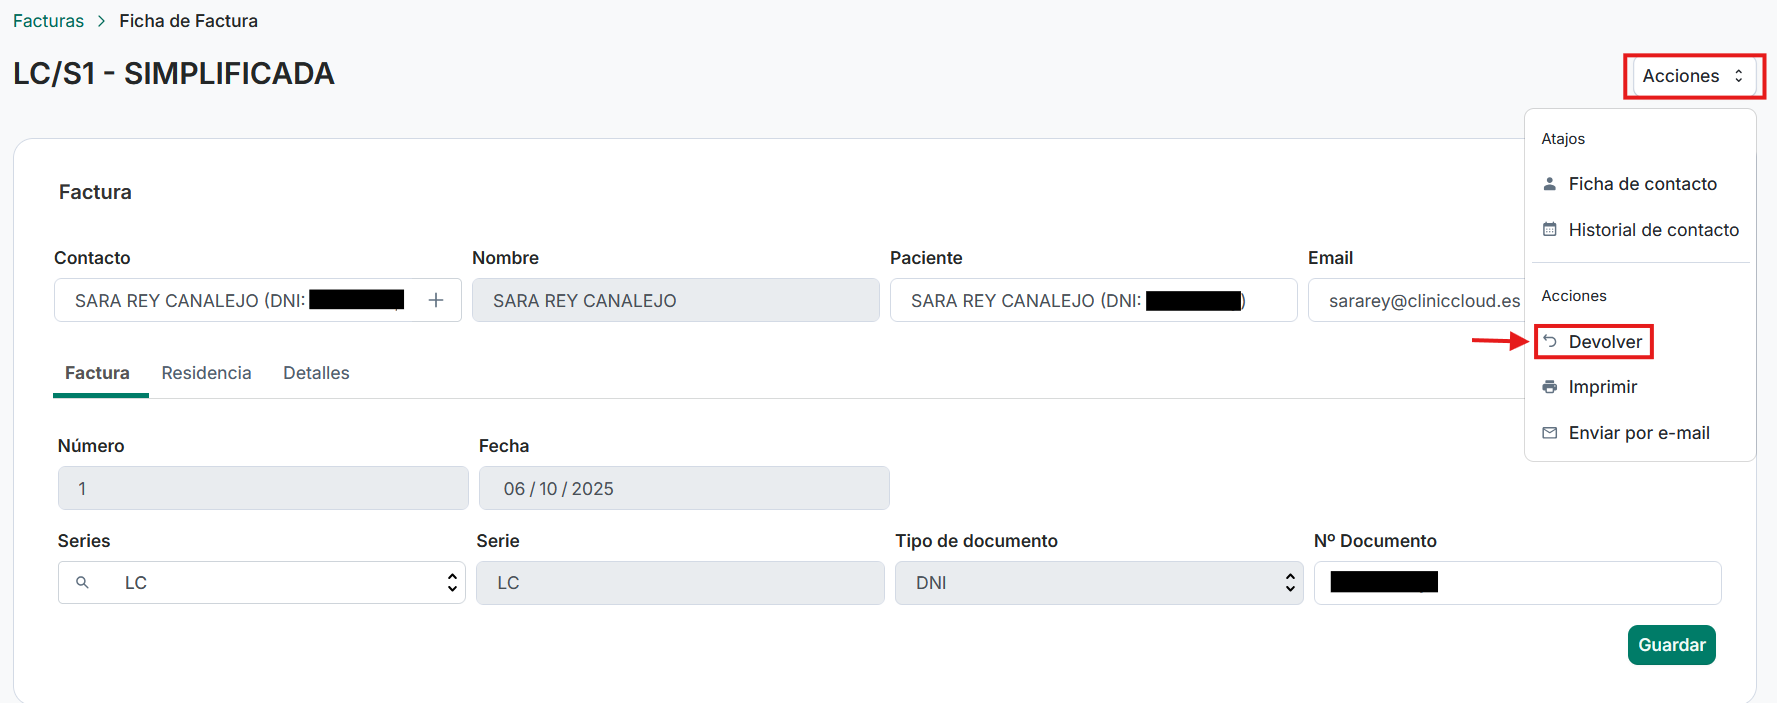Click the calendar icon for Historial de contacto
Image resolution: width=1777 pixels, height=703 pixels.
[1550, 230]
